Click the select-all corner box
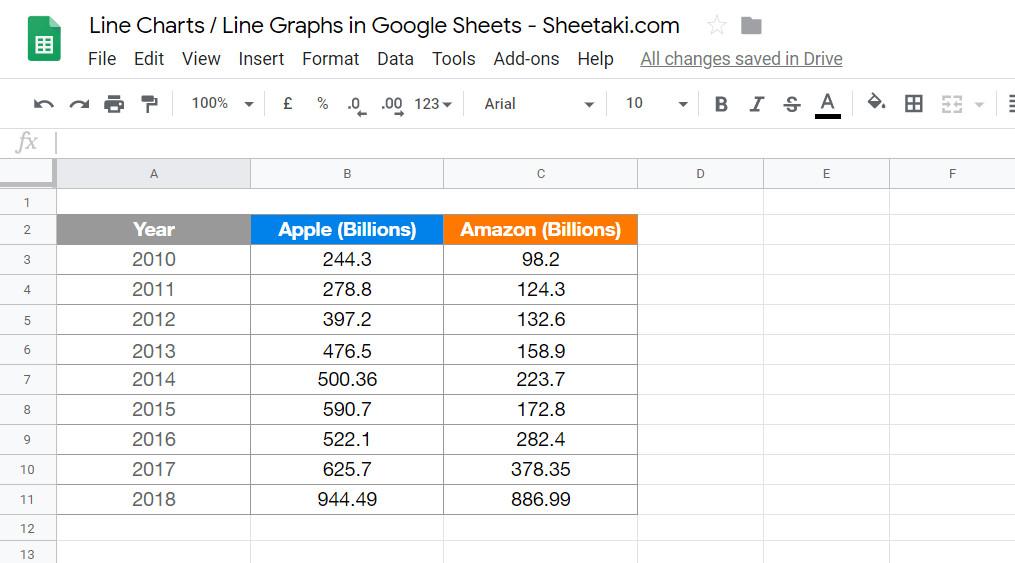The height and width of the screenshot is (563, 1015). click(27, 173)
